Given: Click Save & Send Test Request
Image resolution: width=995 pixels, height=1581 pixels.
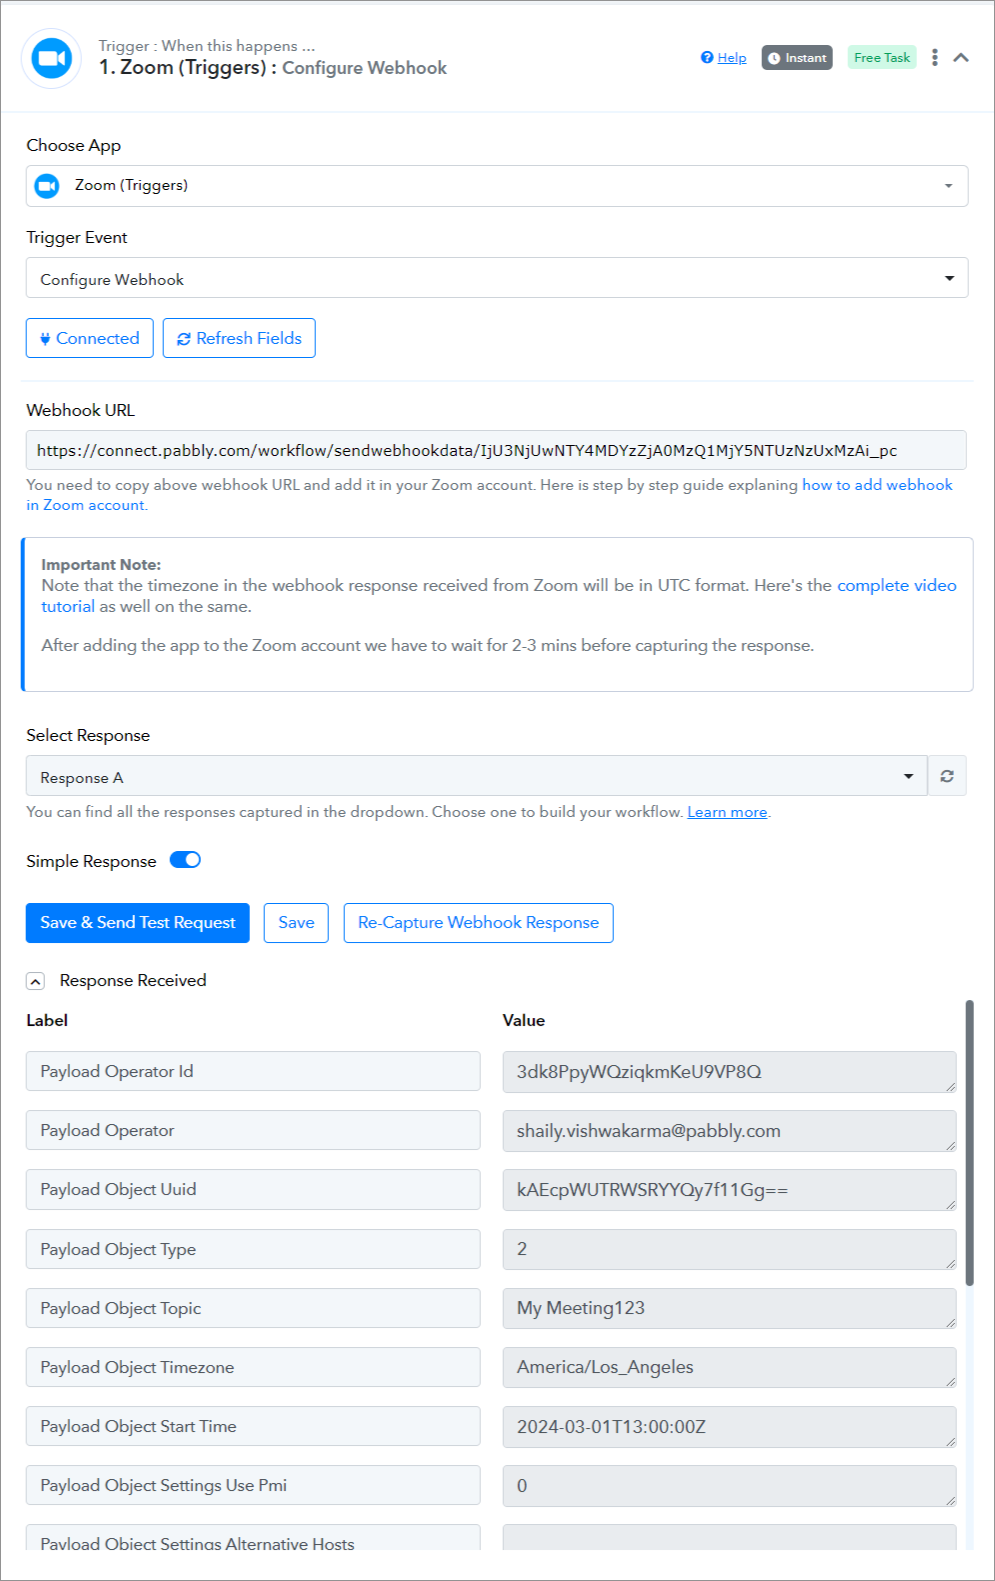Looking at the screenshot, I should coord(138,923).
